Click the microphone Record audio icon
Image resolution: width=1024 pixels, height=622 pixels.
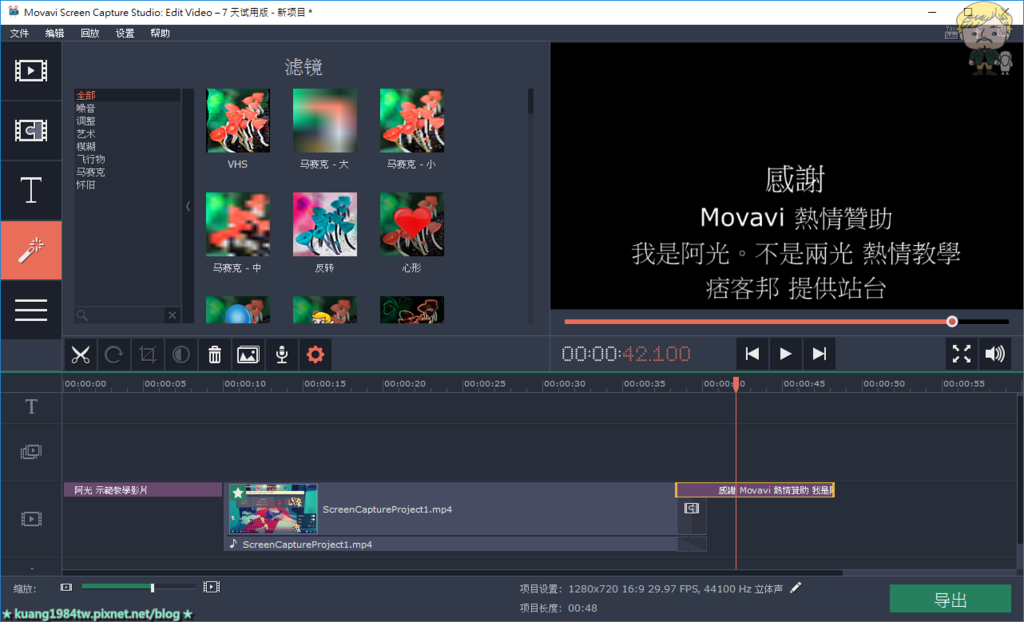(282, 355)
